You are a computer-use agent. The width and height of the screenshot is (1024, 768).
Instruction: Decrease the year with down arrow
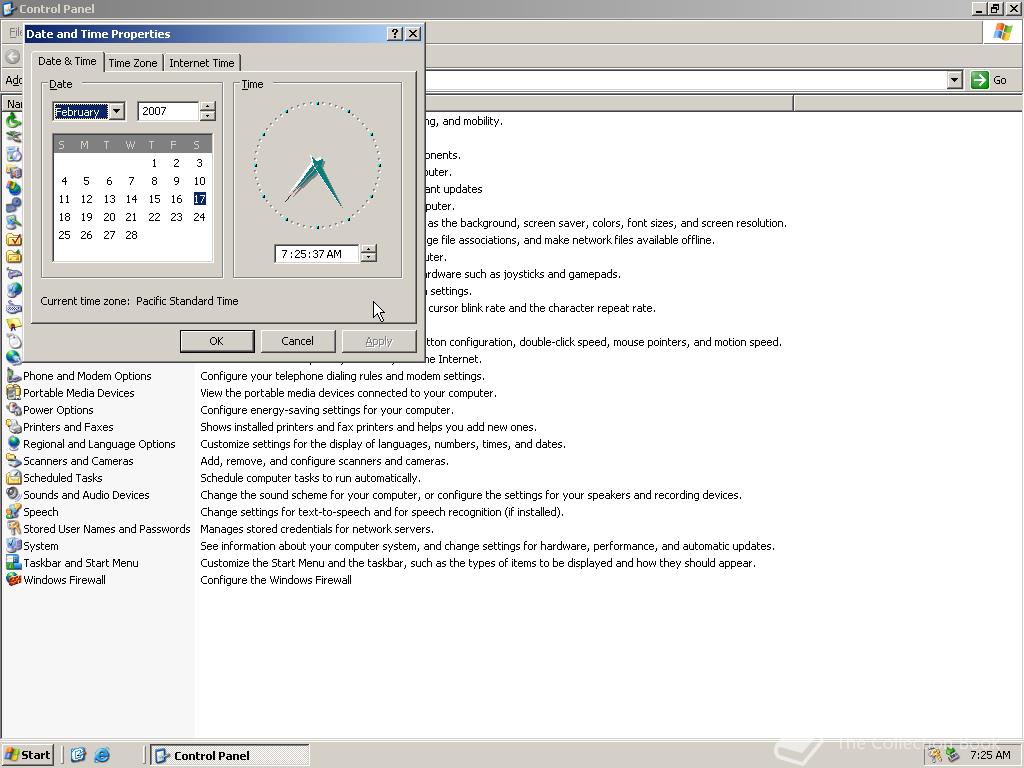208,116
